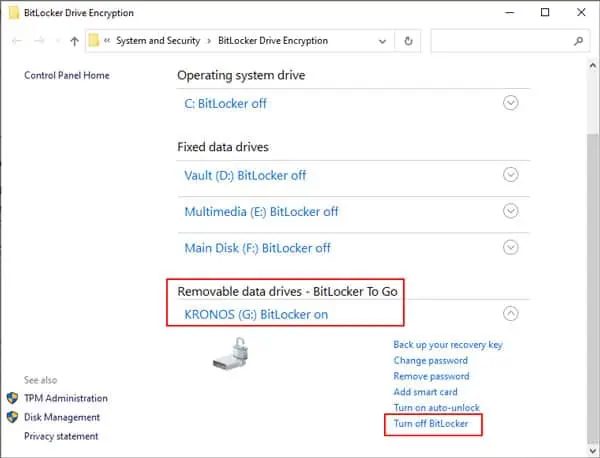Viewport: 600px width, 458px height.
Task: Refresh the BitLocker page
Action: (408, 41)
